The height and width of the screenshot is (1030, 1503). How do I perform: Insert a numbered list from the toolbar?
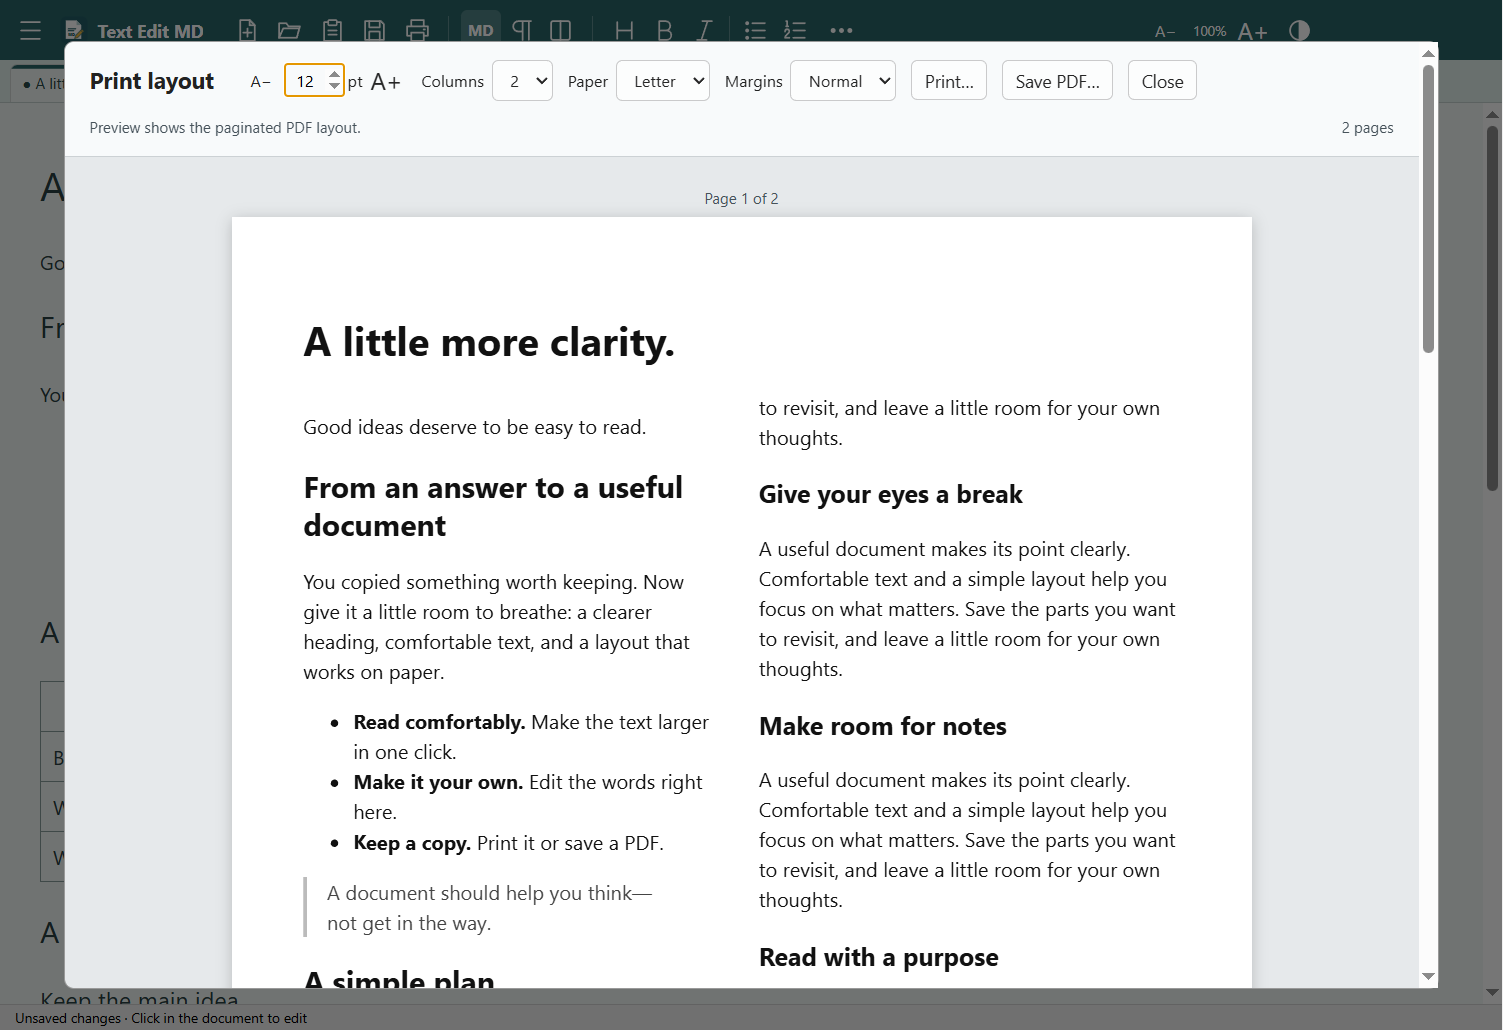795,31
